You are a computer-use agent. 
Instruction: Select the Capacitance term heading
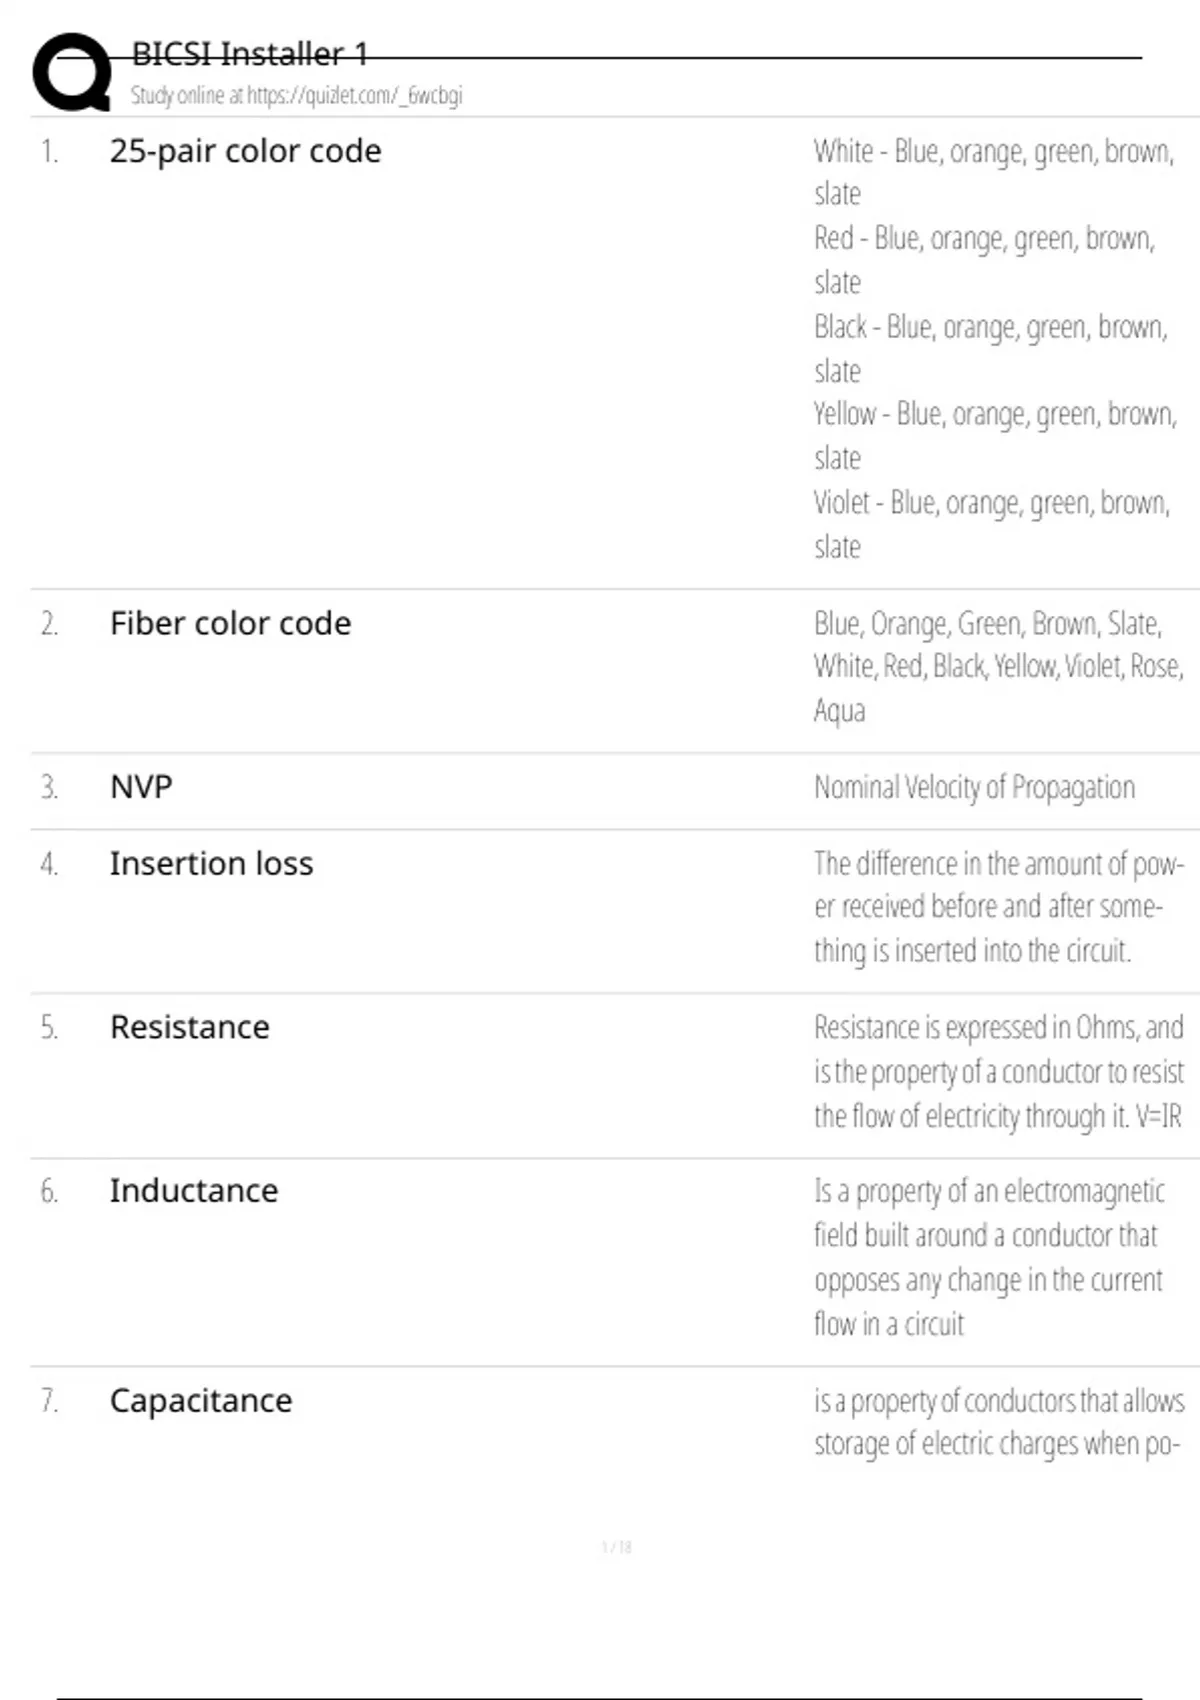click(200, 1401)
